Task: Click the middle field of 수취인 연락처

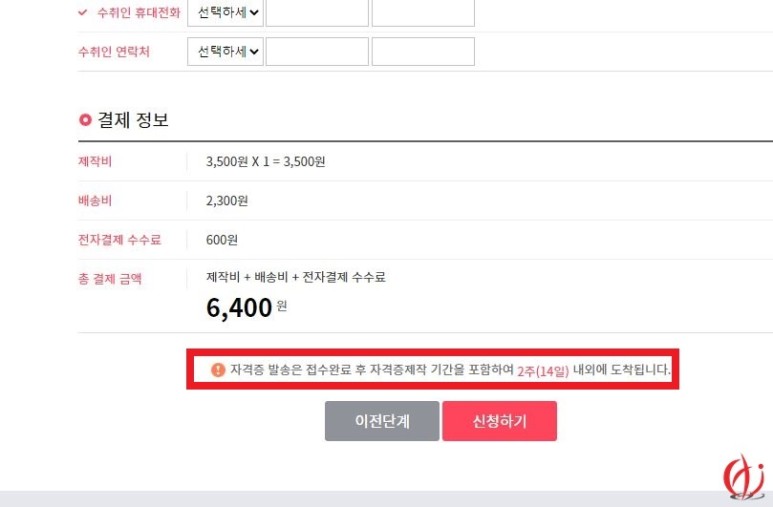Action: 317,51
